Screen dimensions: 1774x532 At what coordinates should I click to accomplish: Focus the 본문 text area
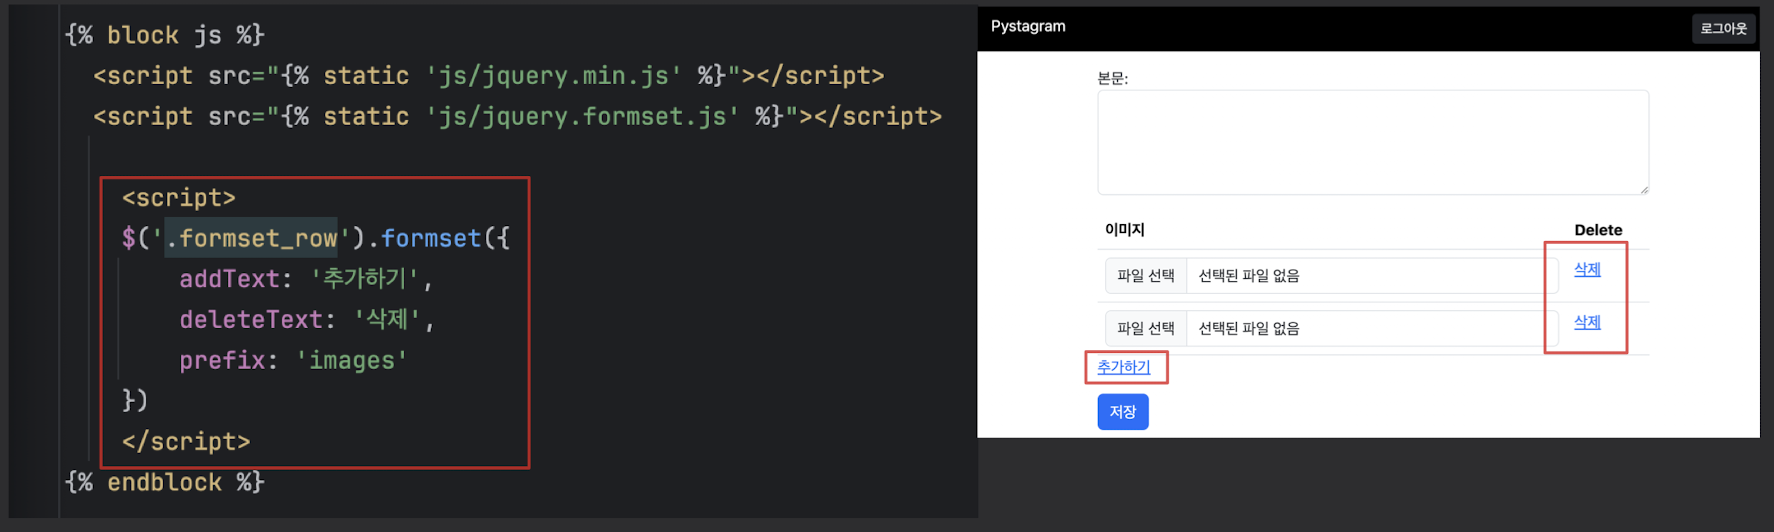1373,142
